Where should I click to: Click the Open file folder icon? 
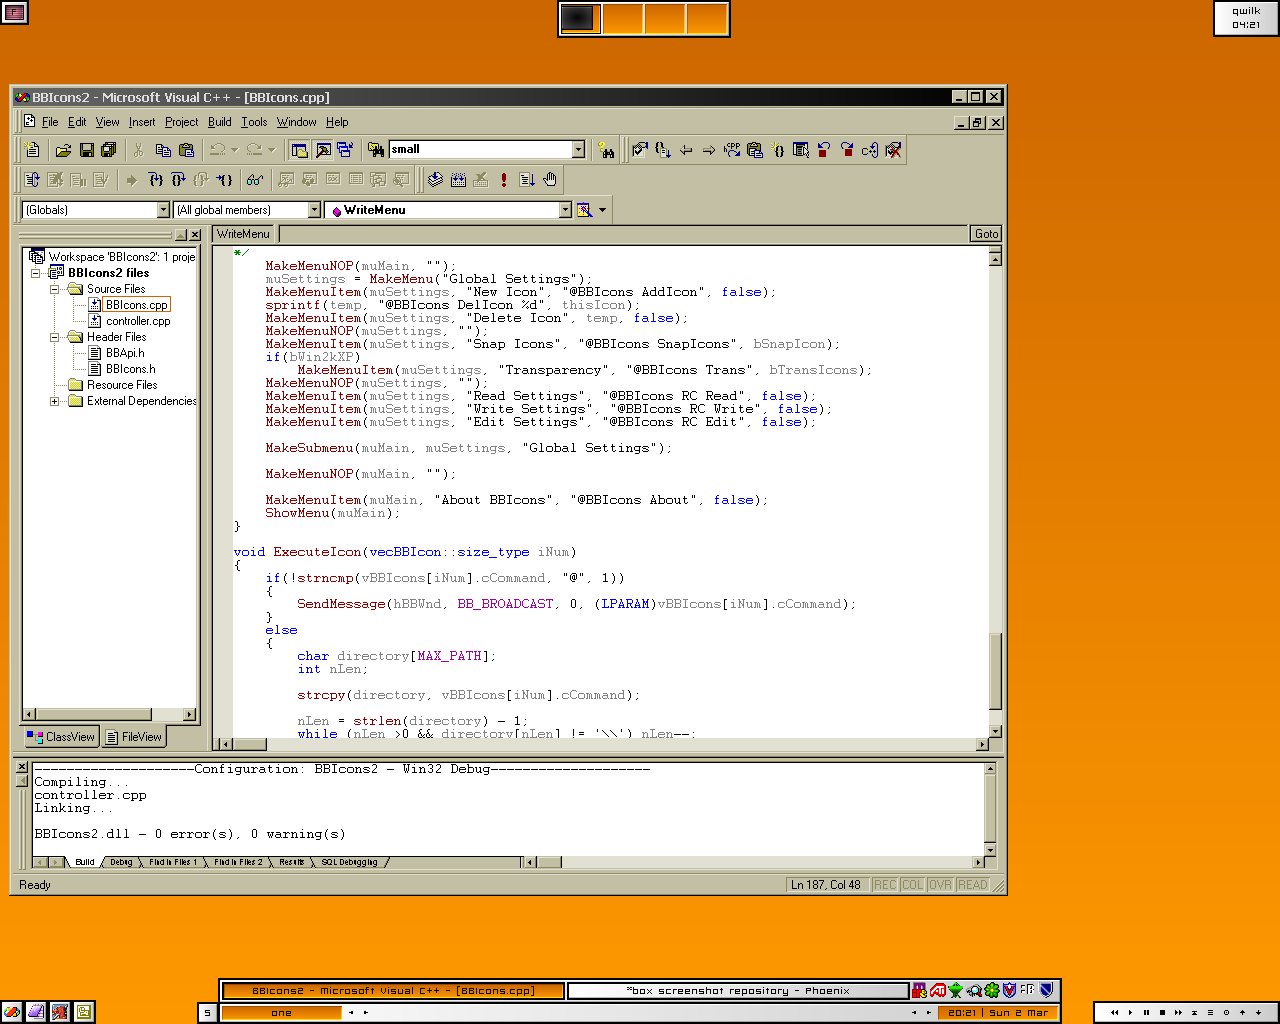63,150
